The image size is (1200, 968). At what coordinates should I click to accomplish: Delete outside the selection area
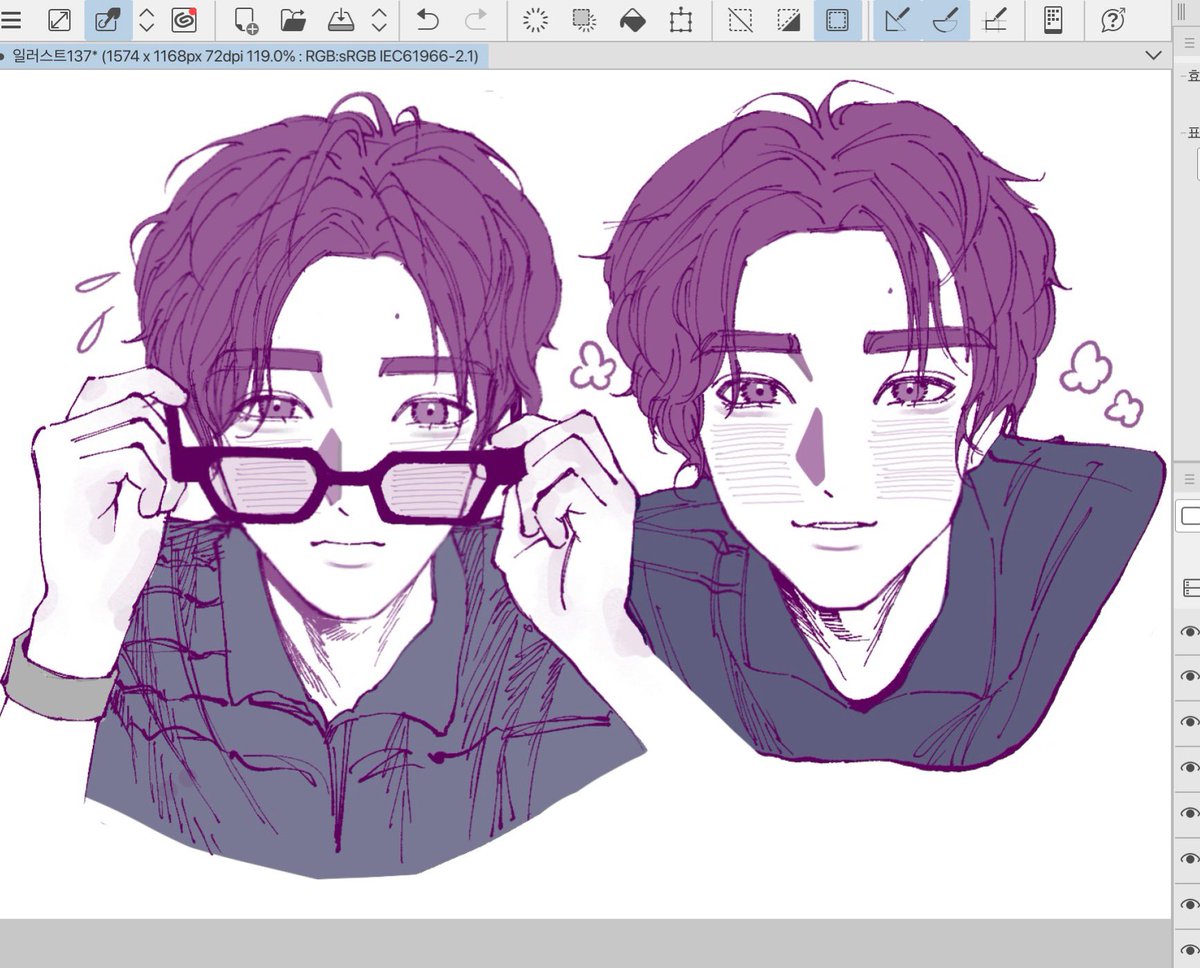[x=584, y=19]
